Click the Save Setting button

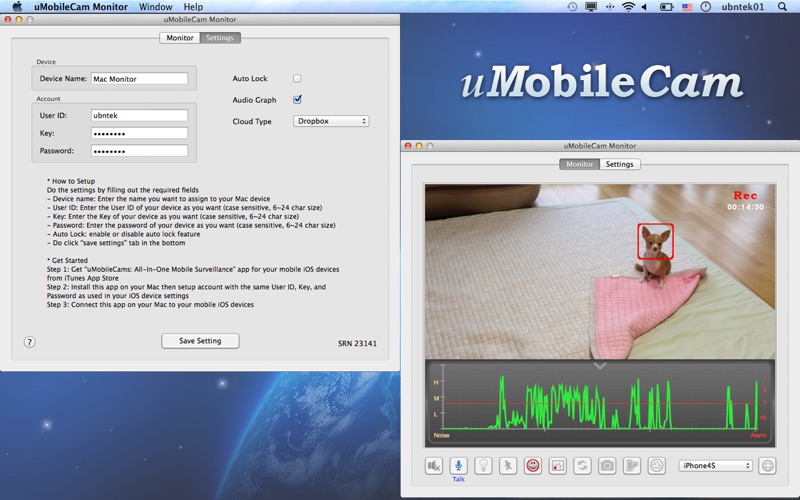pos(200,341)
